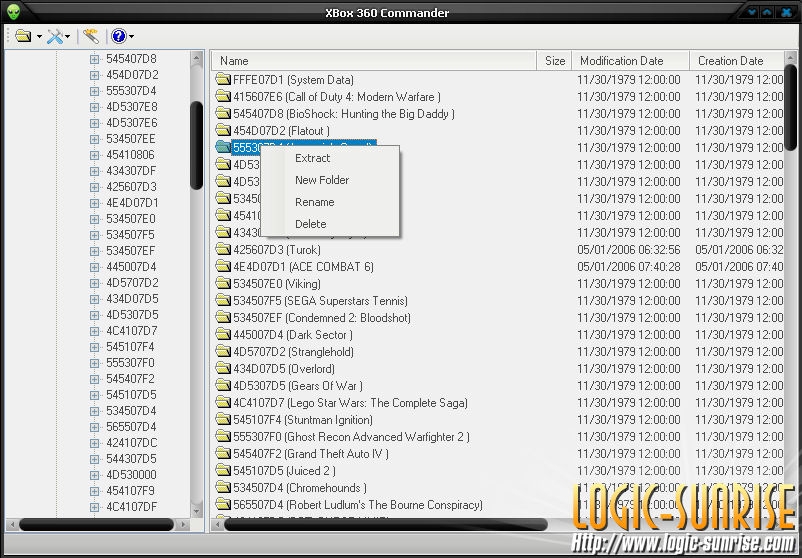The width and height of the screenshot is (802, 558).
Task: Choose Extract from the context menu
Action: pos(313,158)
